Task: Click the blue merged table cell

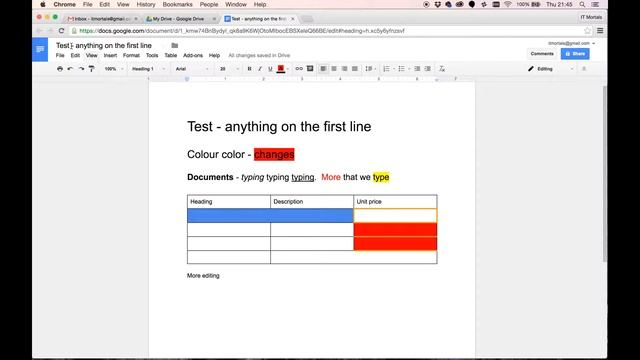Action: [270, 216]
